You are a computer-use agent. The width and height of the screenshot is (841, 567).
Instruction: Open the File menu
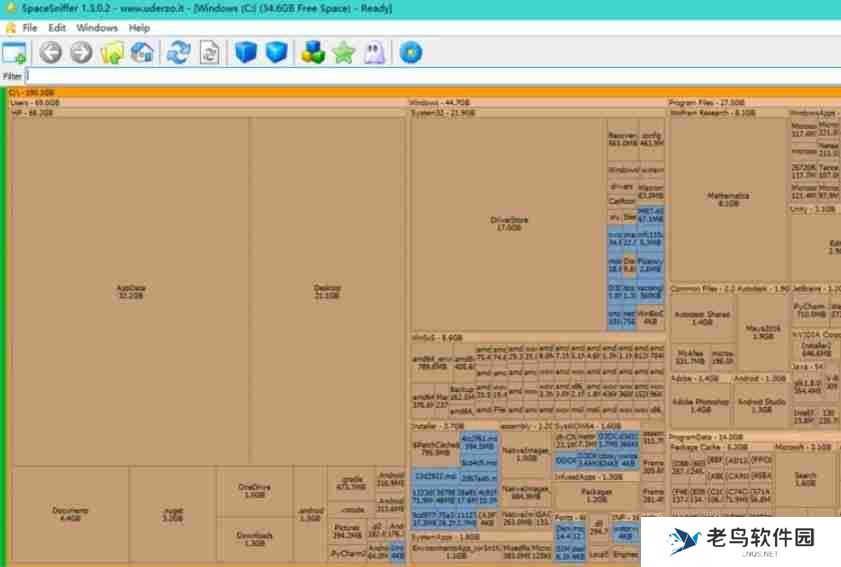[x=30, y=28]
